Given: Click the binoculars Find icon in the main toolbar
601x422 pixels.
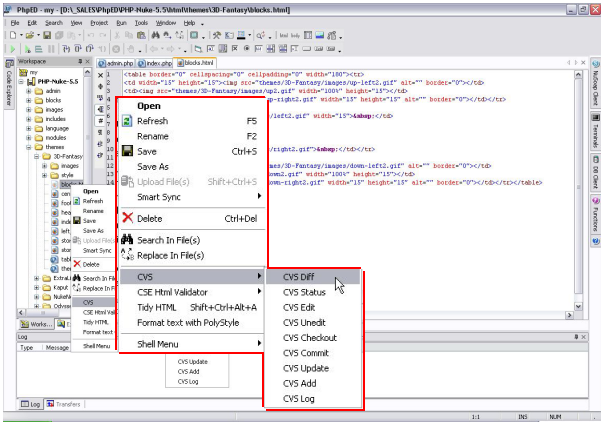Looking at the screenshot, I should click(x=155, y=36).
